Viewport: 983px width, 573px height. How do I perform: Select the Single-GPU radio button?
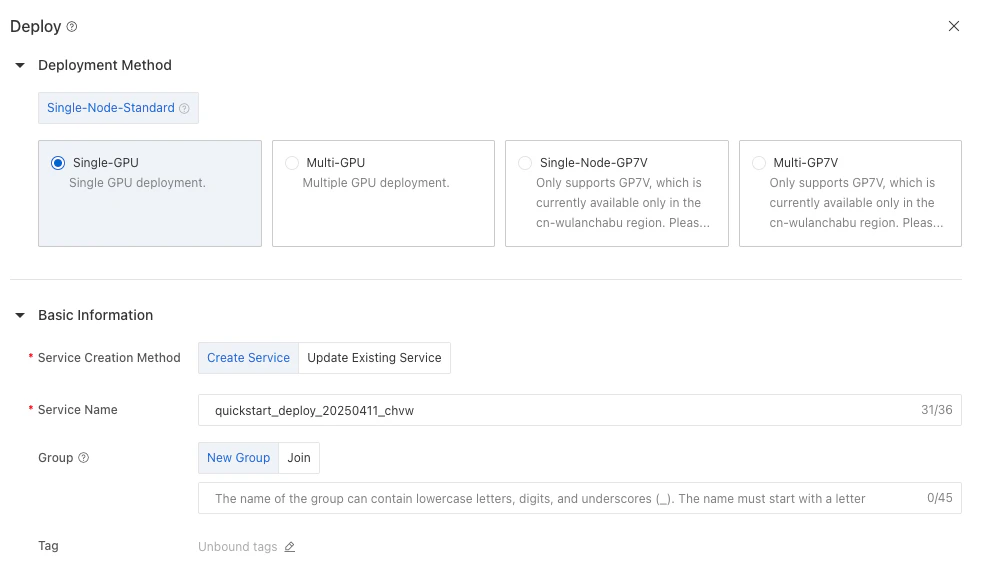pos(58,163)
